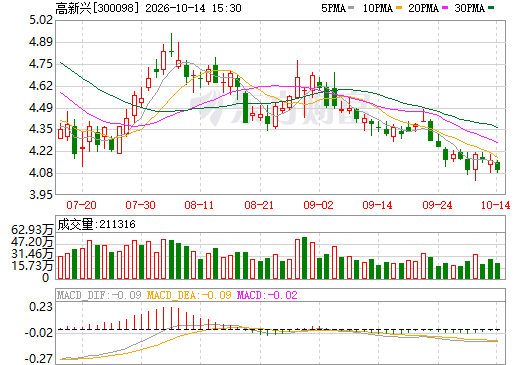Click the MACD_DEA orange indicator label
This screenshot has width=520, height=365.
click(189, 295)
